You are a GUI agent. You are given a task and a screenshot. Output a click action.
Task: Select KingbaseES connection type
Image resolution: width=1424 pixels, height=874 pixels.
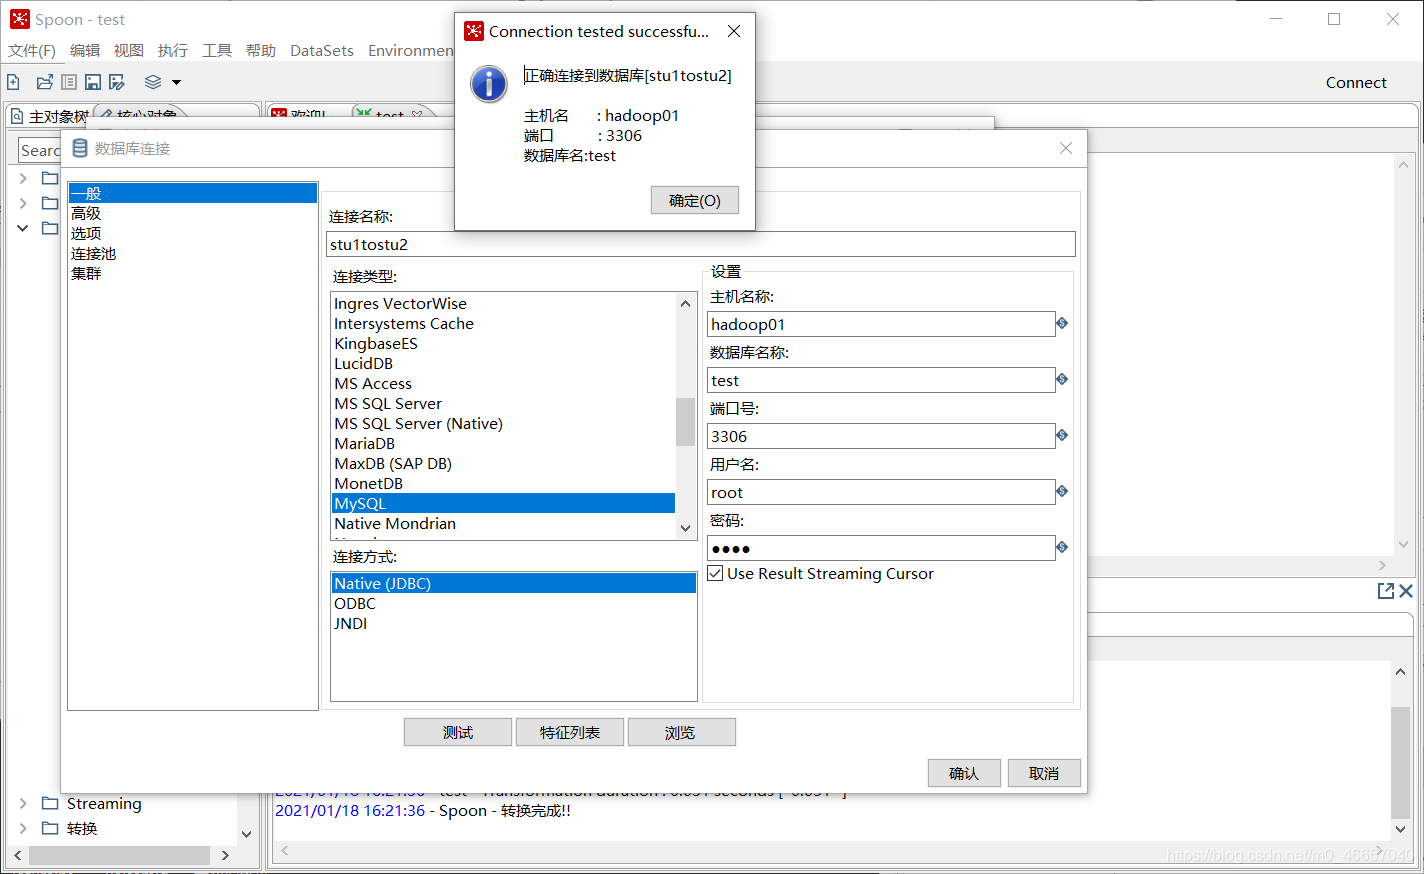pyautogui.click(x=503, y=343)
